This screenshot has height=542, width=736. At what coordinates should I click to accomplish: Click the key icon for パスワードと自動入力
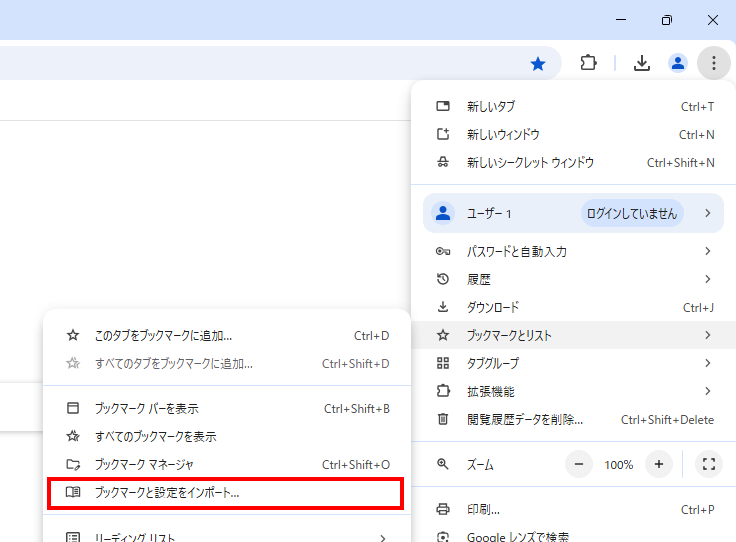click(x=443, y=252)
